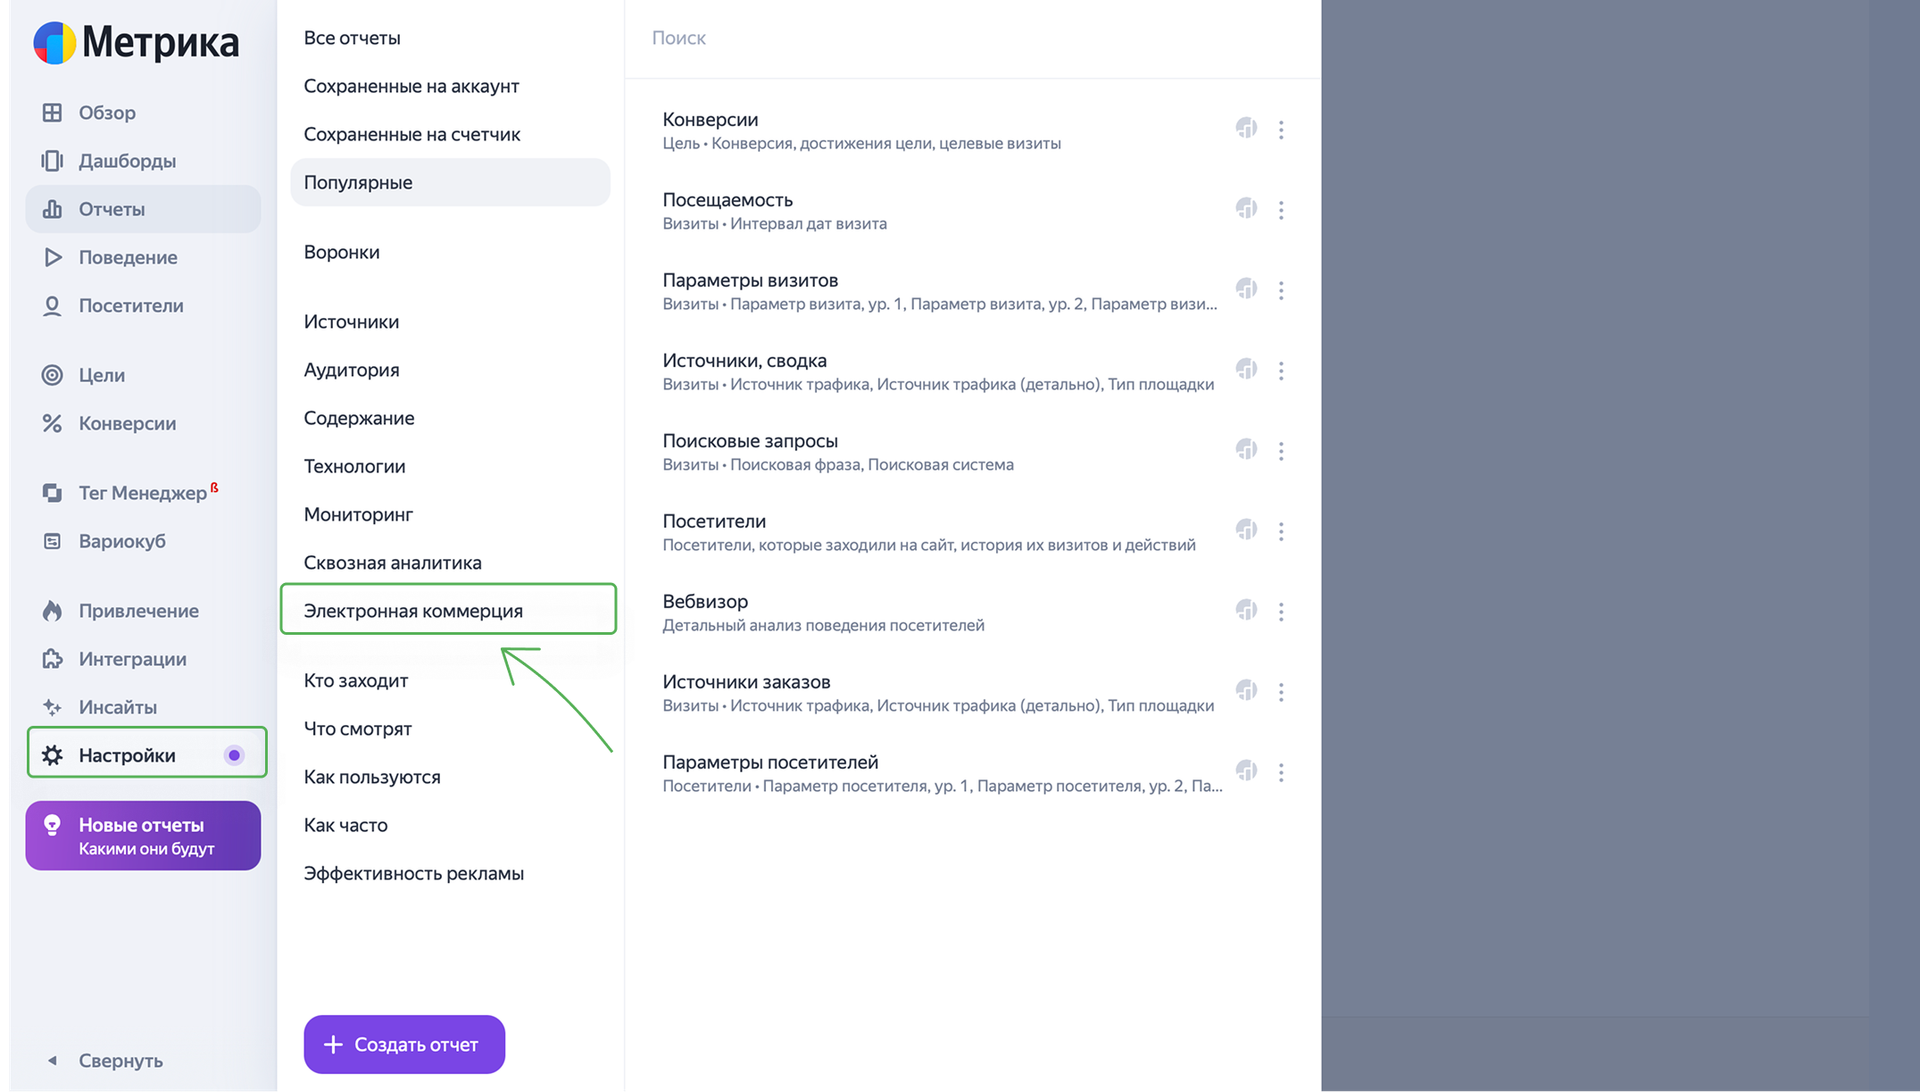
Task: Open the Электронная коммерция category
Action: [413, 610]
